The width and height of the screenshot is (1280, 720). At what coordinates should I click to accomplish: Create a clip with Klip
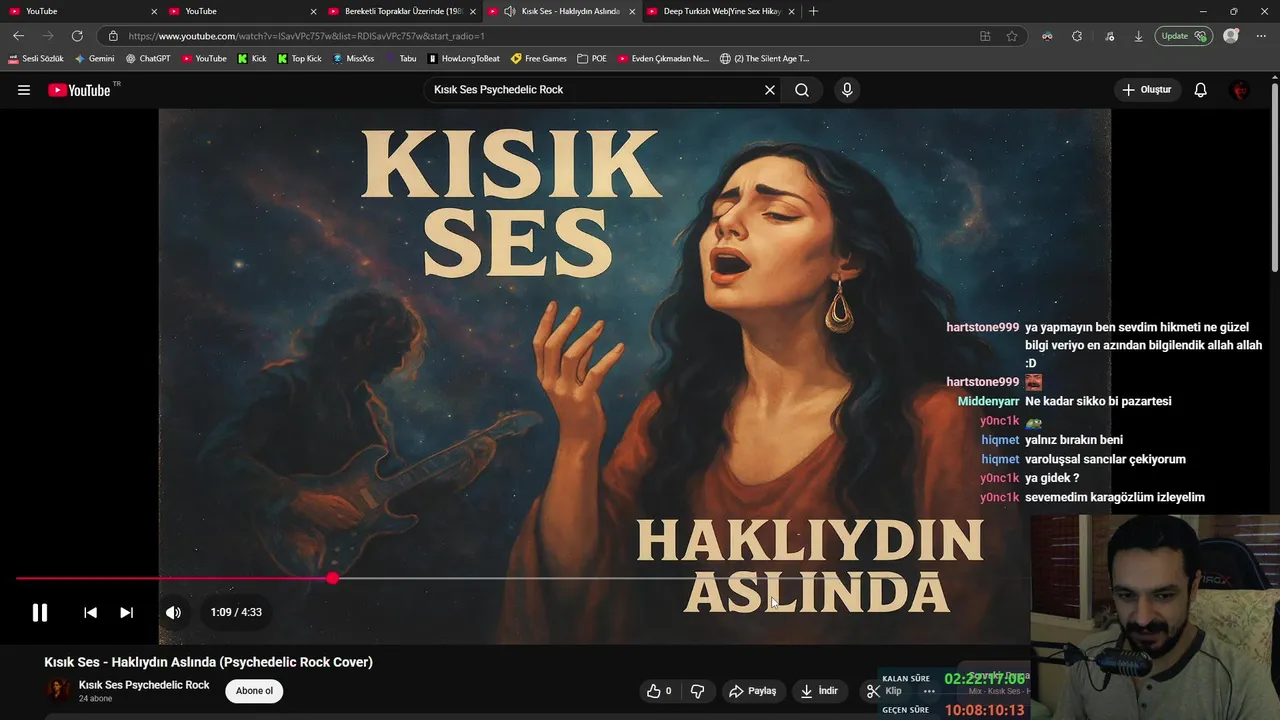click(x=884, y=691)
